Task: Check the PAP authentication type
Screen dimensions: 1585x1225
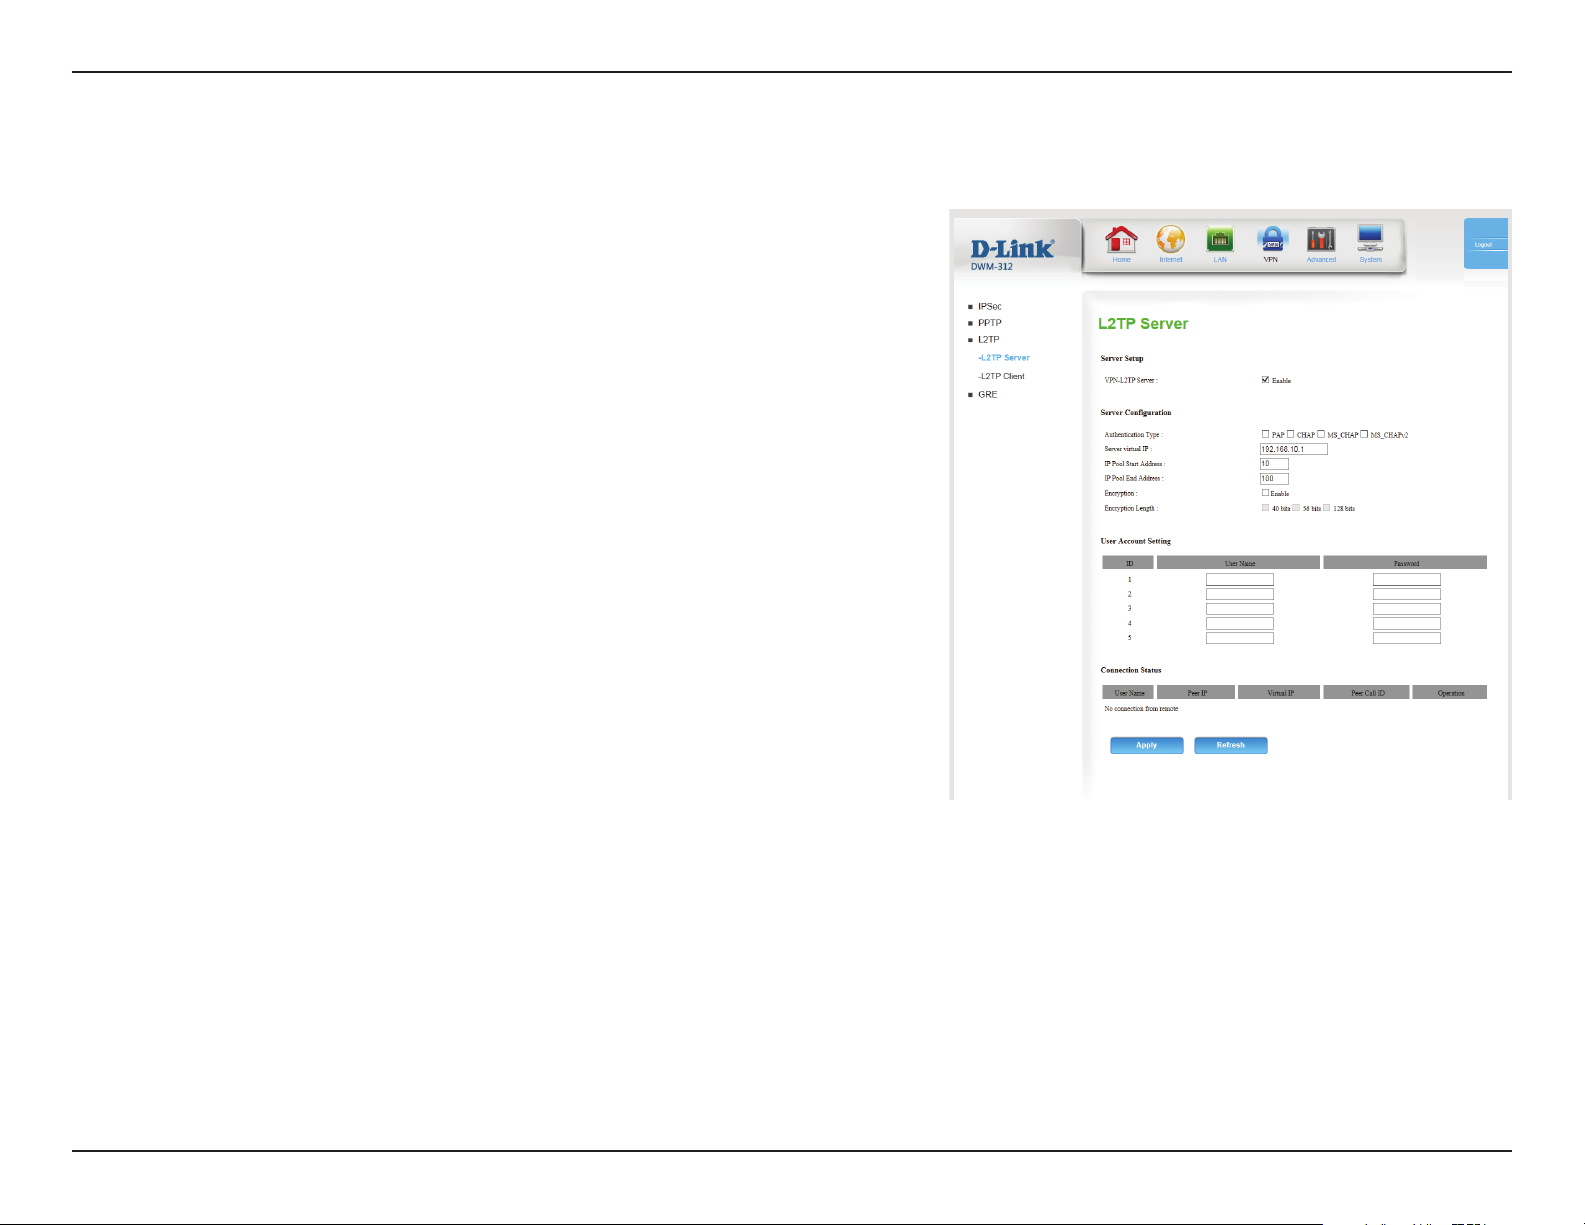Action: (x=1266, y=434)
